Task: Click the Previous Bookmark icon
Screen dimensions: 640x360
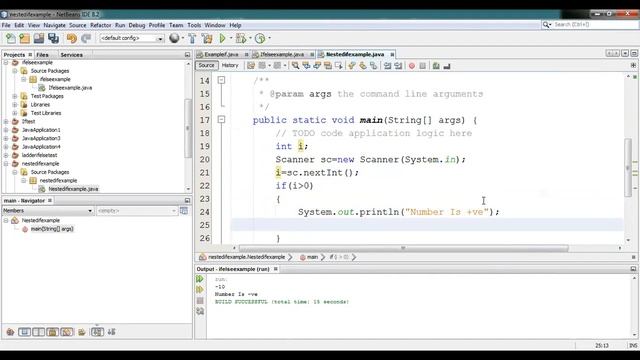Action: (x=351, y=66)
